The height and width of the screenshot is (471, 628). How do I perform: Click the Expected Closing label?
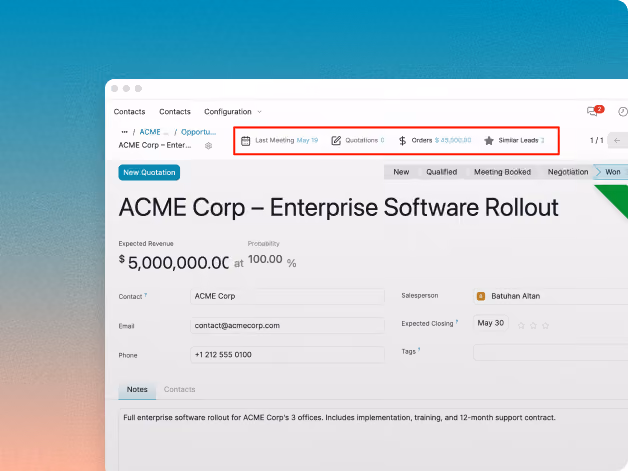pyautogui.click(x=427, y=324)
